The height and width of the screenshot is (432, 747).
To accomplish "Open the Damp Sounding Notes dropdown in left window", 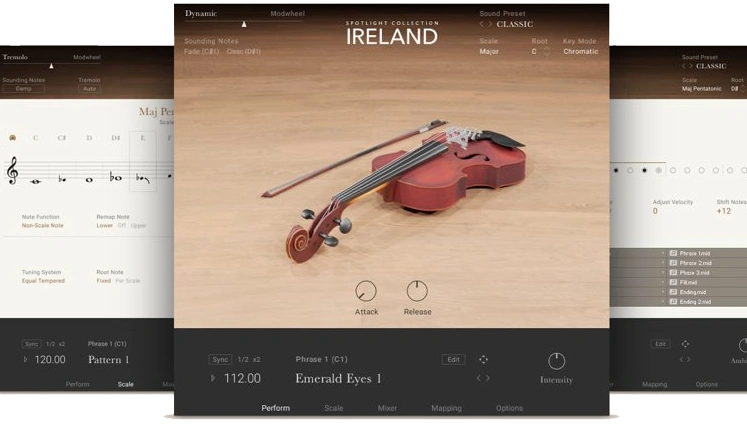I will pos(23,89).
